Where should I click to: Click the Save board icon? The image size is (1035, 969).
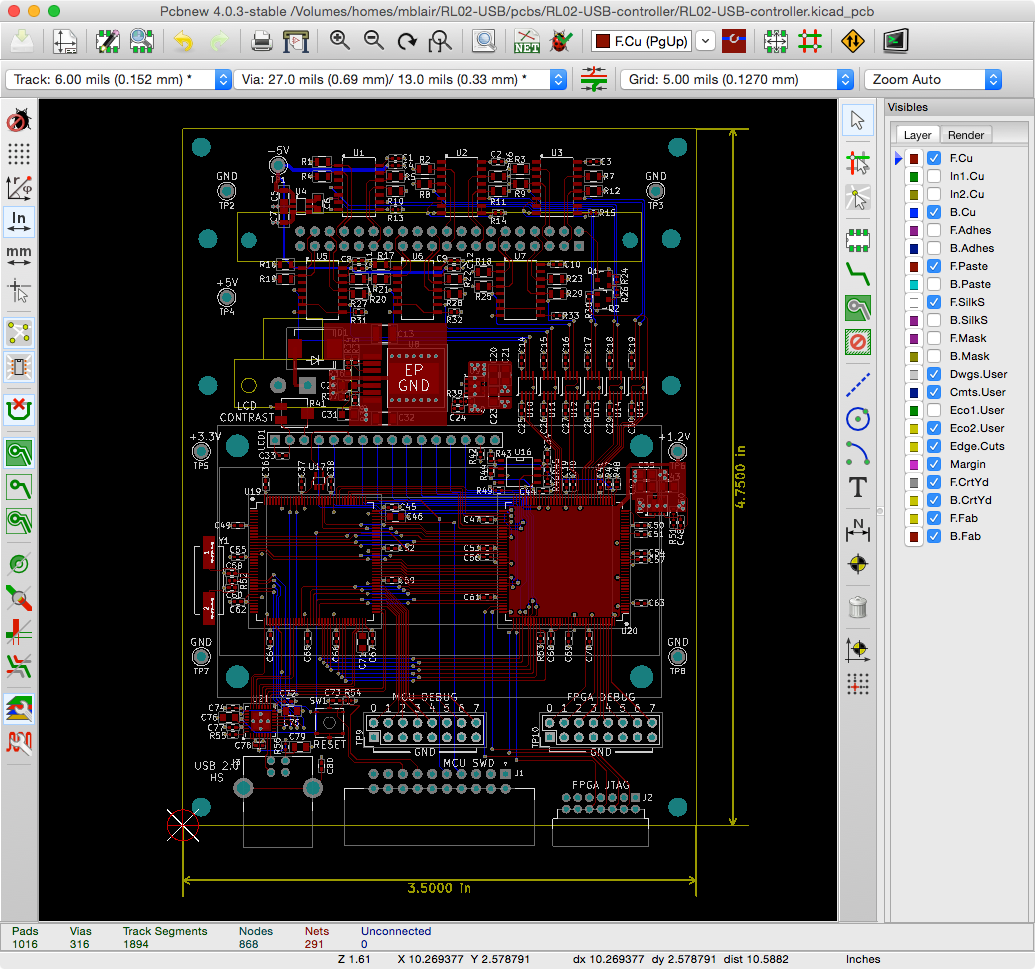22,41
